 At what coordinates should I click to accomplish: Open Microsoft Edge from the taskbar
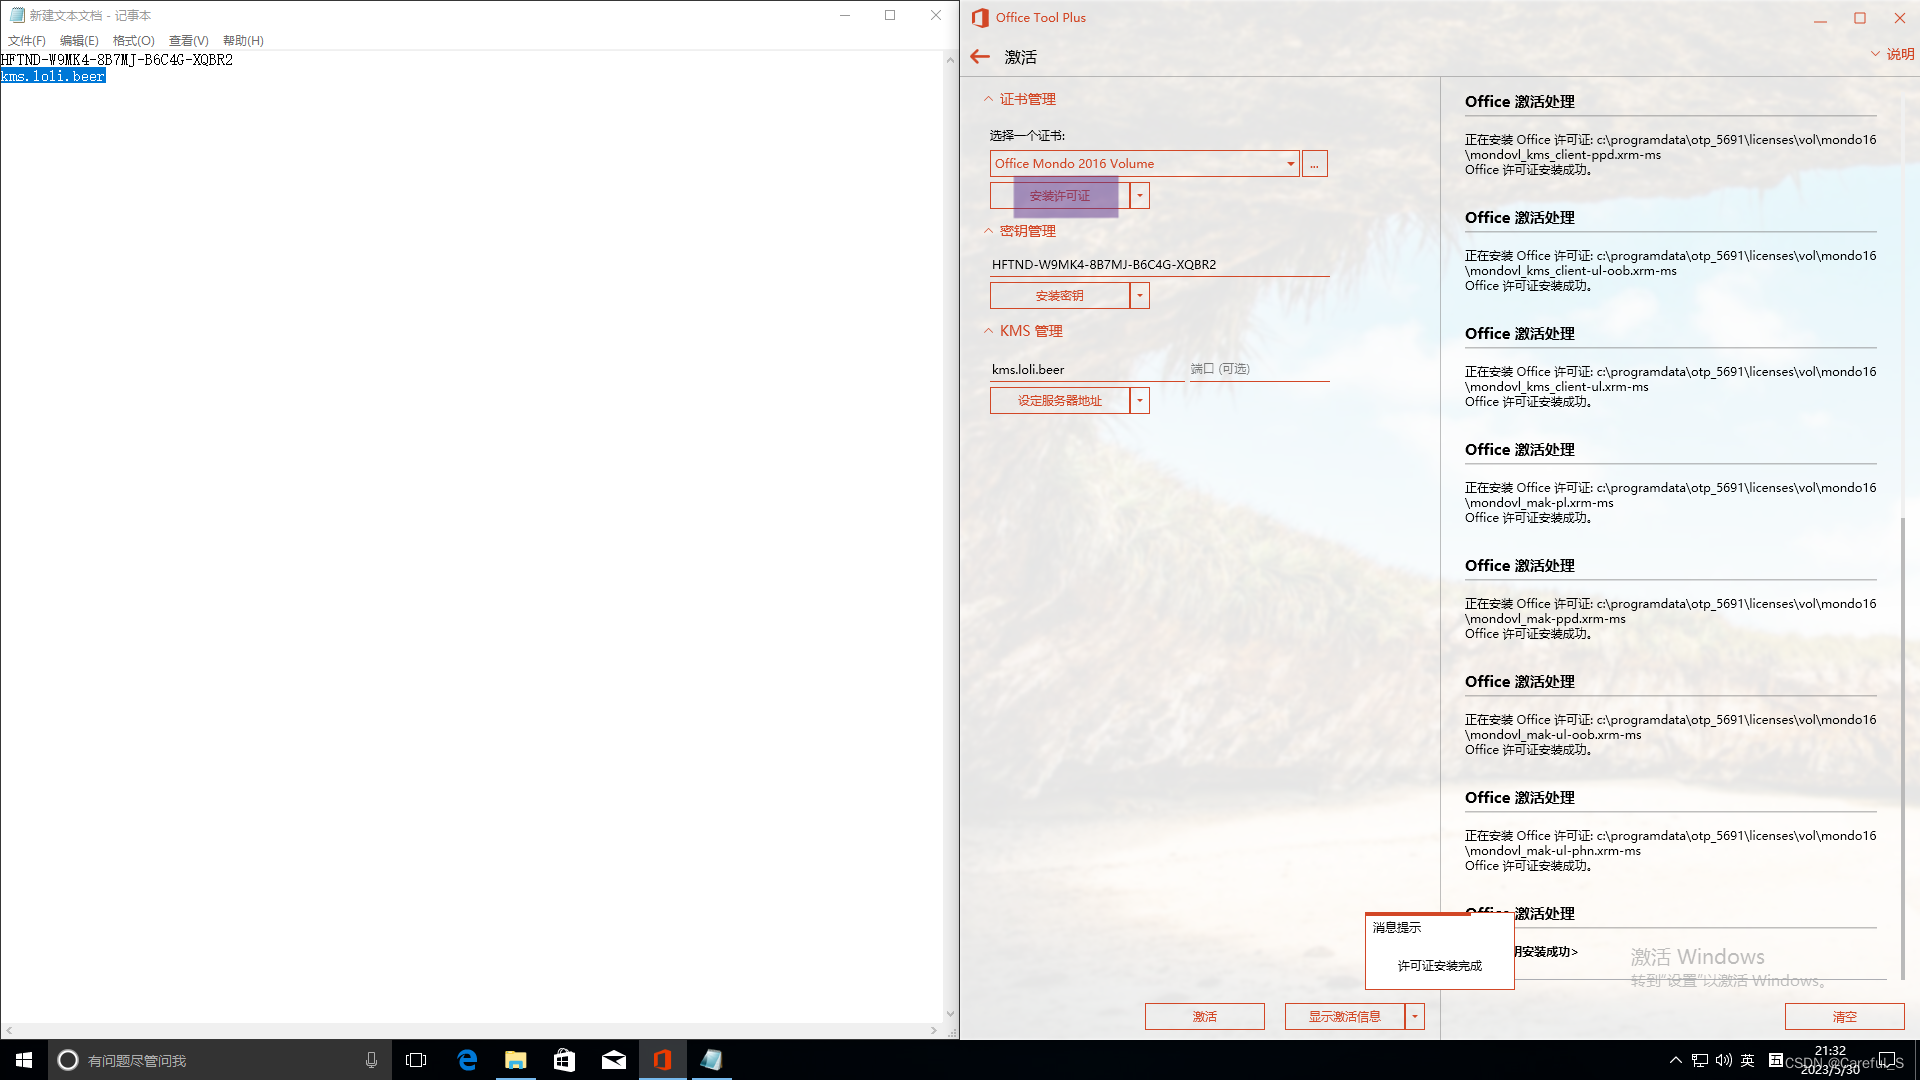(467, 1060)
